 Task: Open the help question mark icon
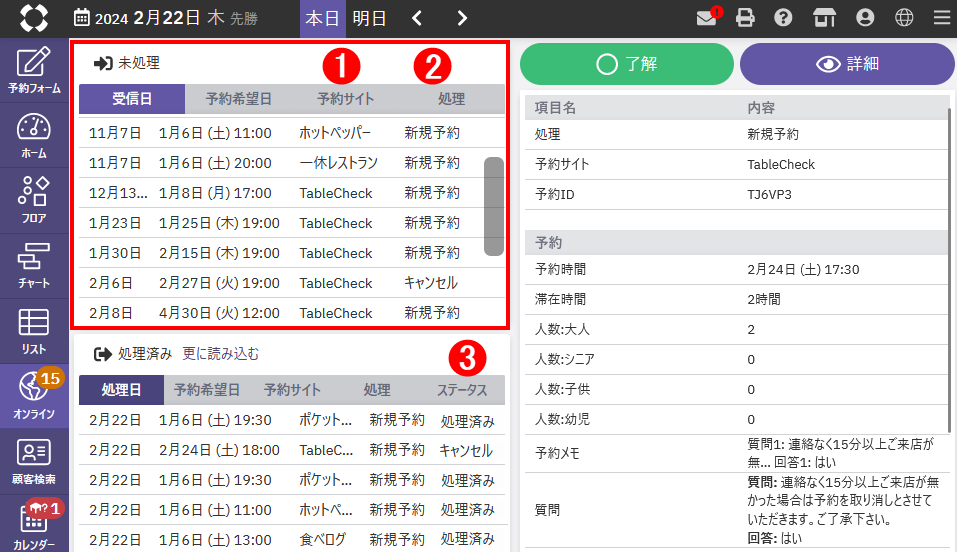(x=784, y=18)
